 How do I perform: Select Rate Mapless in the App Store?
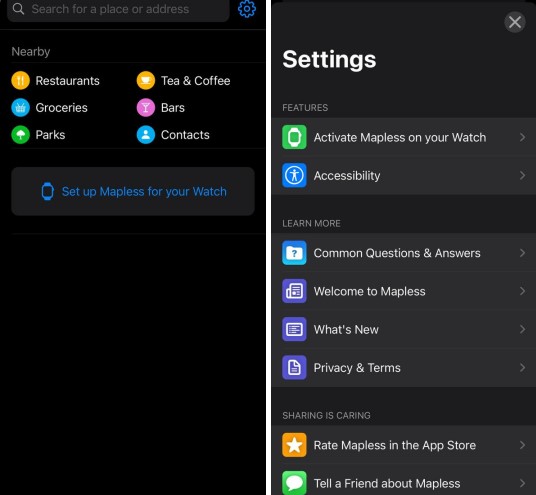point(404,445)
